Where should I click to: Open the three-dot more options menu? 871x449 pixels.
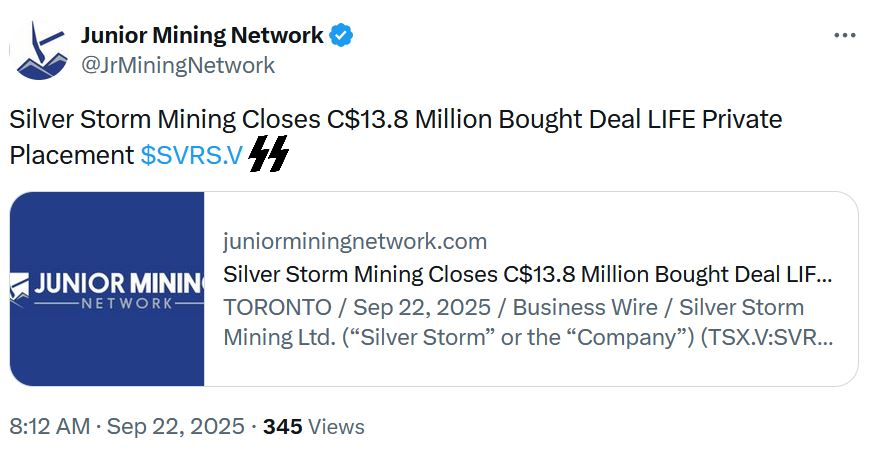coord(845,36)
